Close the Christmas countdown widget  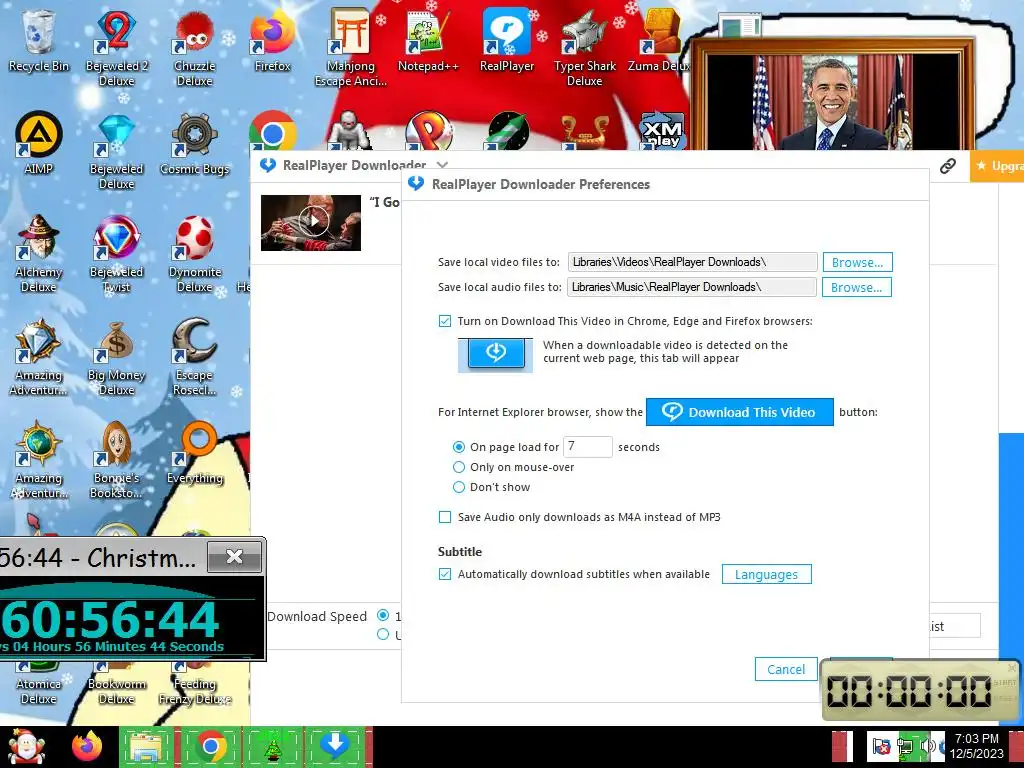pos(234,556)
